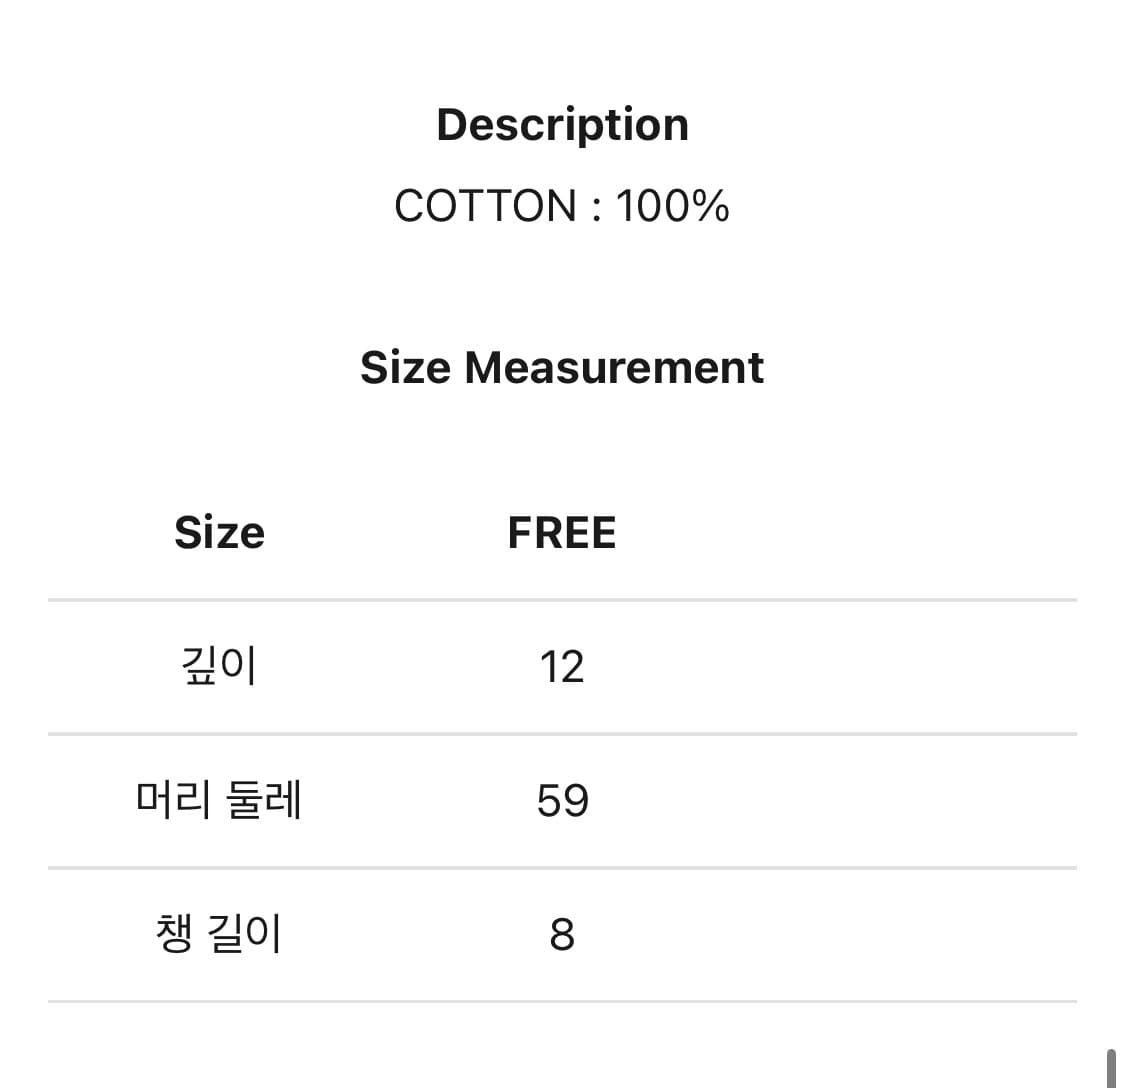Click the 깊이 row label
This screenshot has width=1125, height=1088.
pos(219,666)
